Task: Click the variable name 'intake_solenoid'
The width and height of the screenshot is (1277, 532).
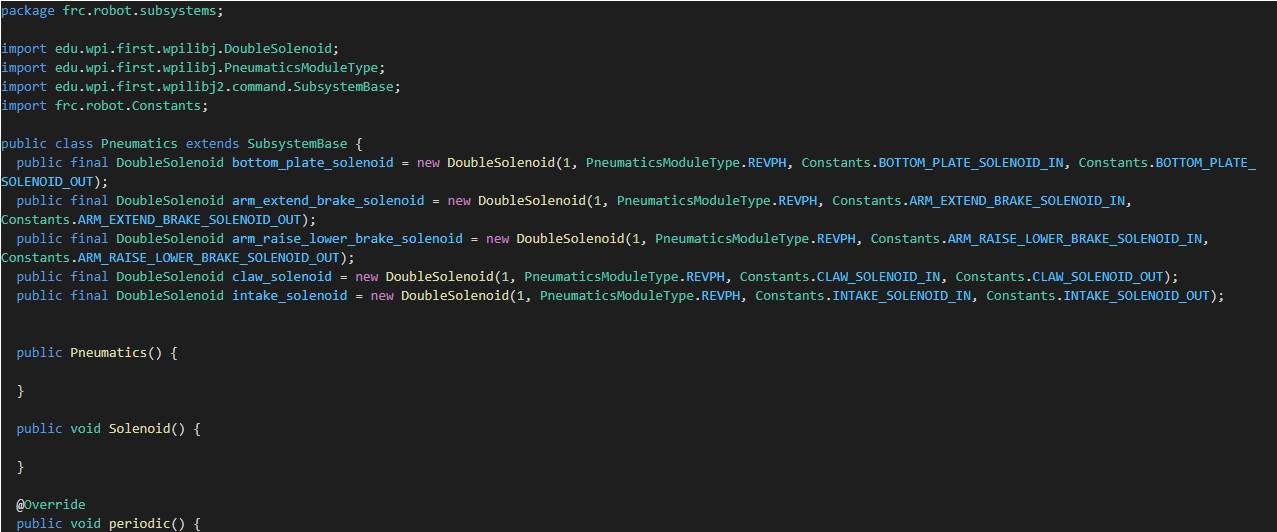Action: pos(289,295)
